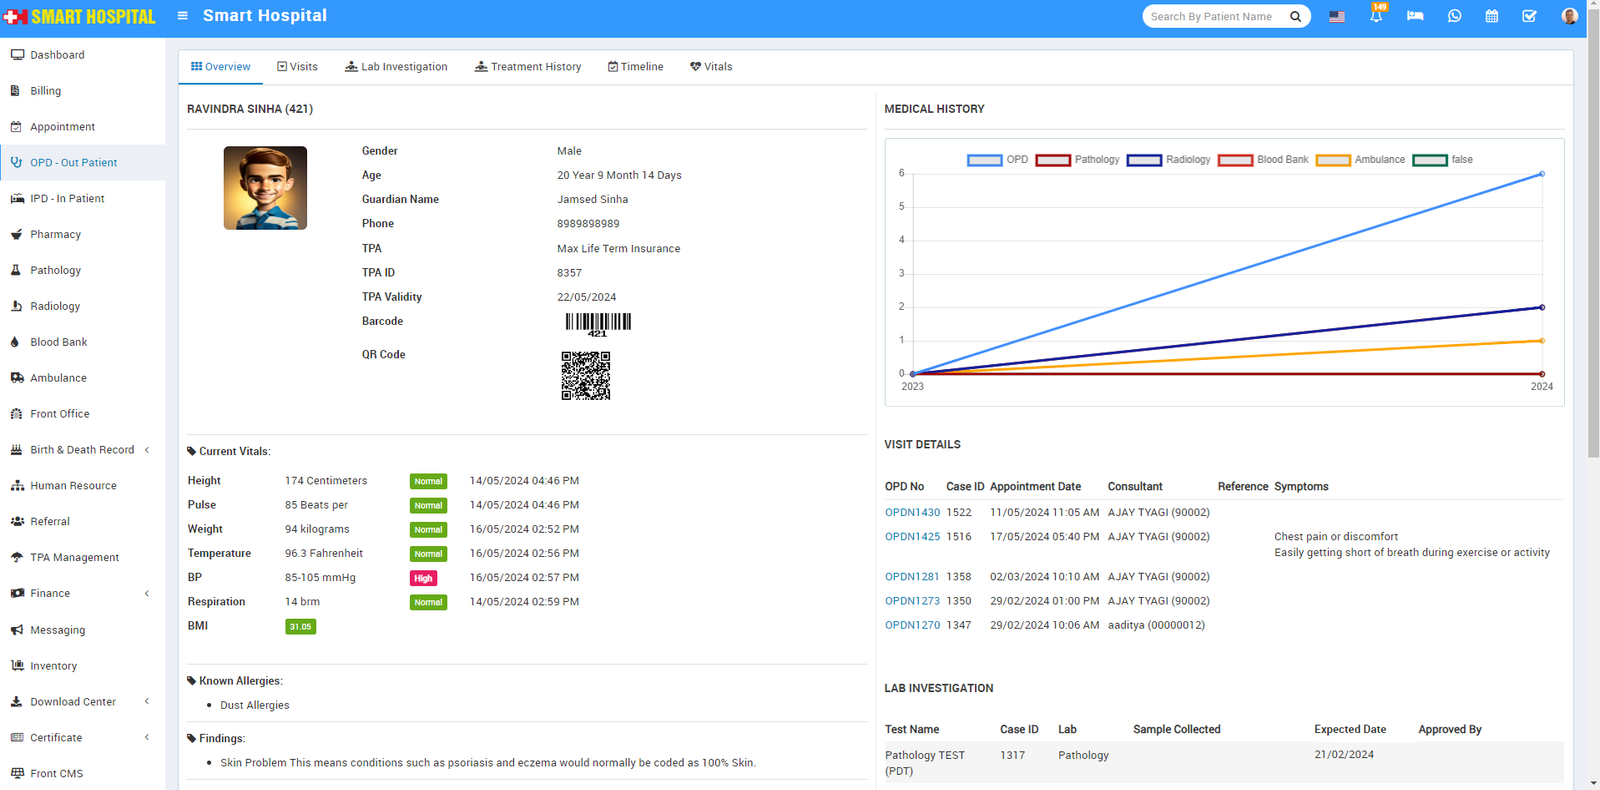This screenshot has height=790, width=1600.
Task: Switch to the Lab Investigation tab
Action: pos(396,67)
